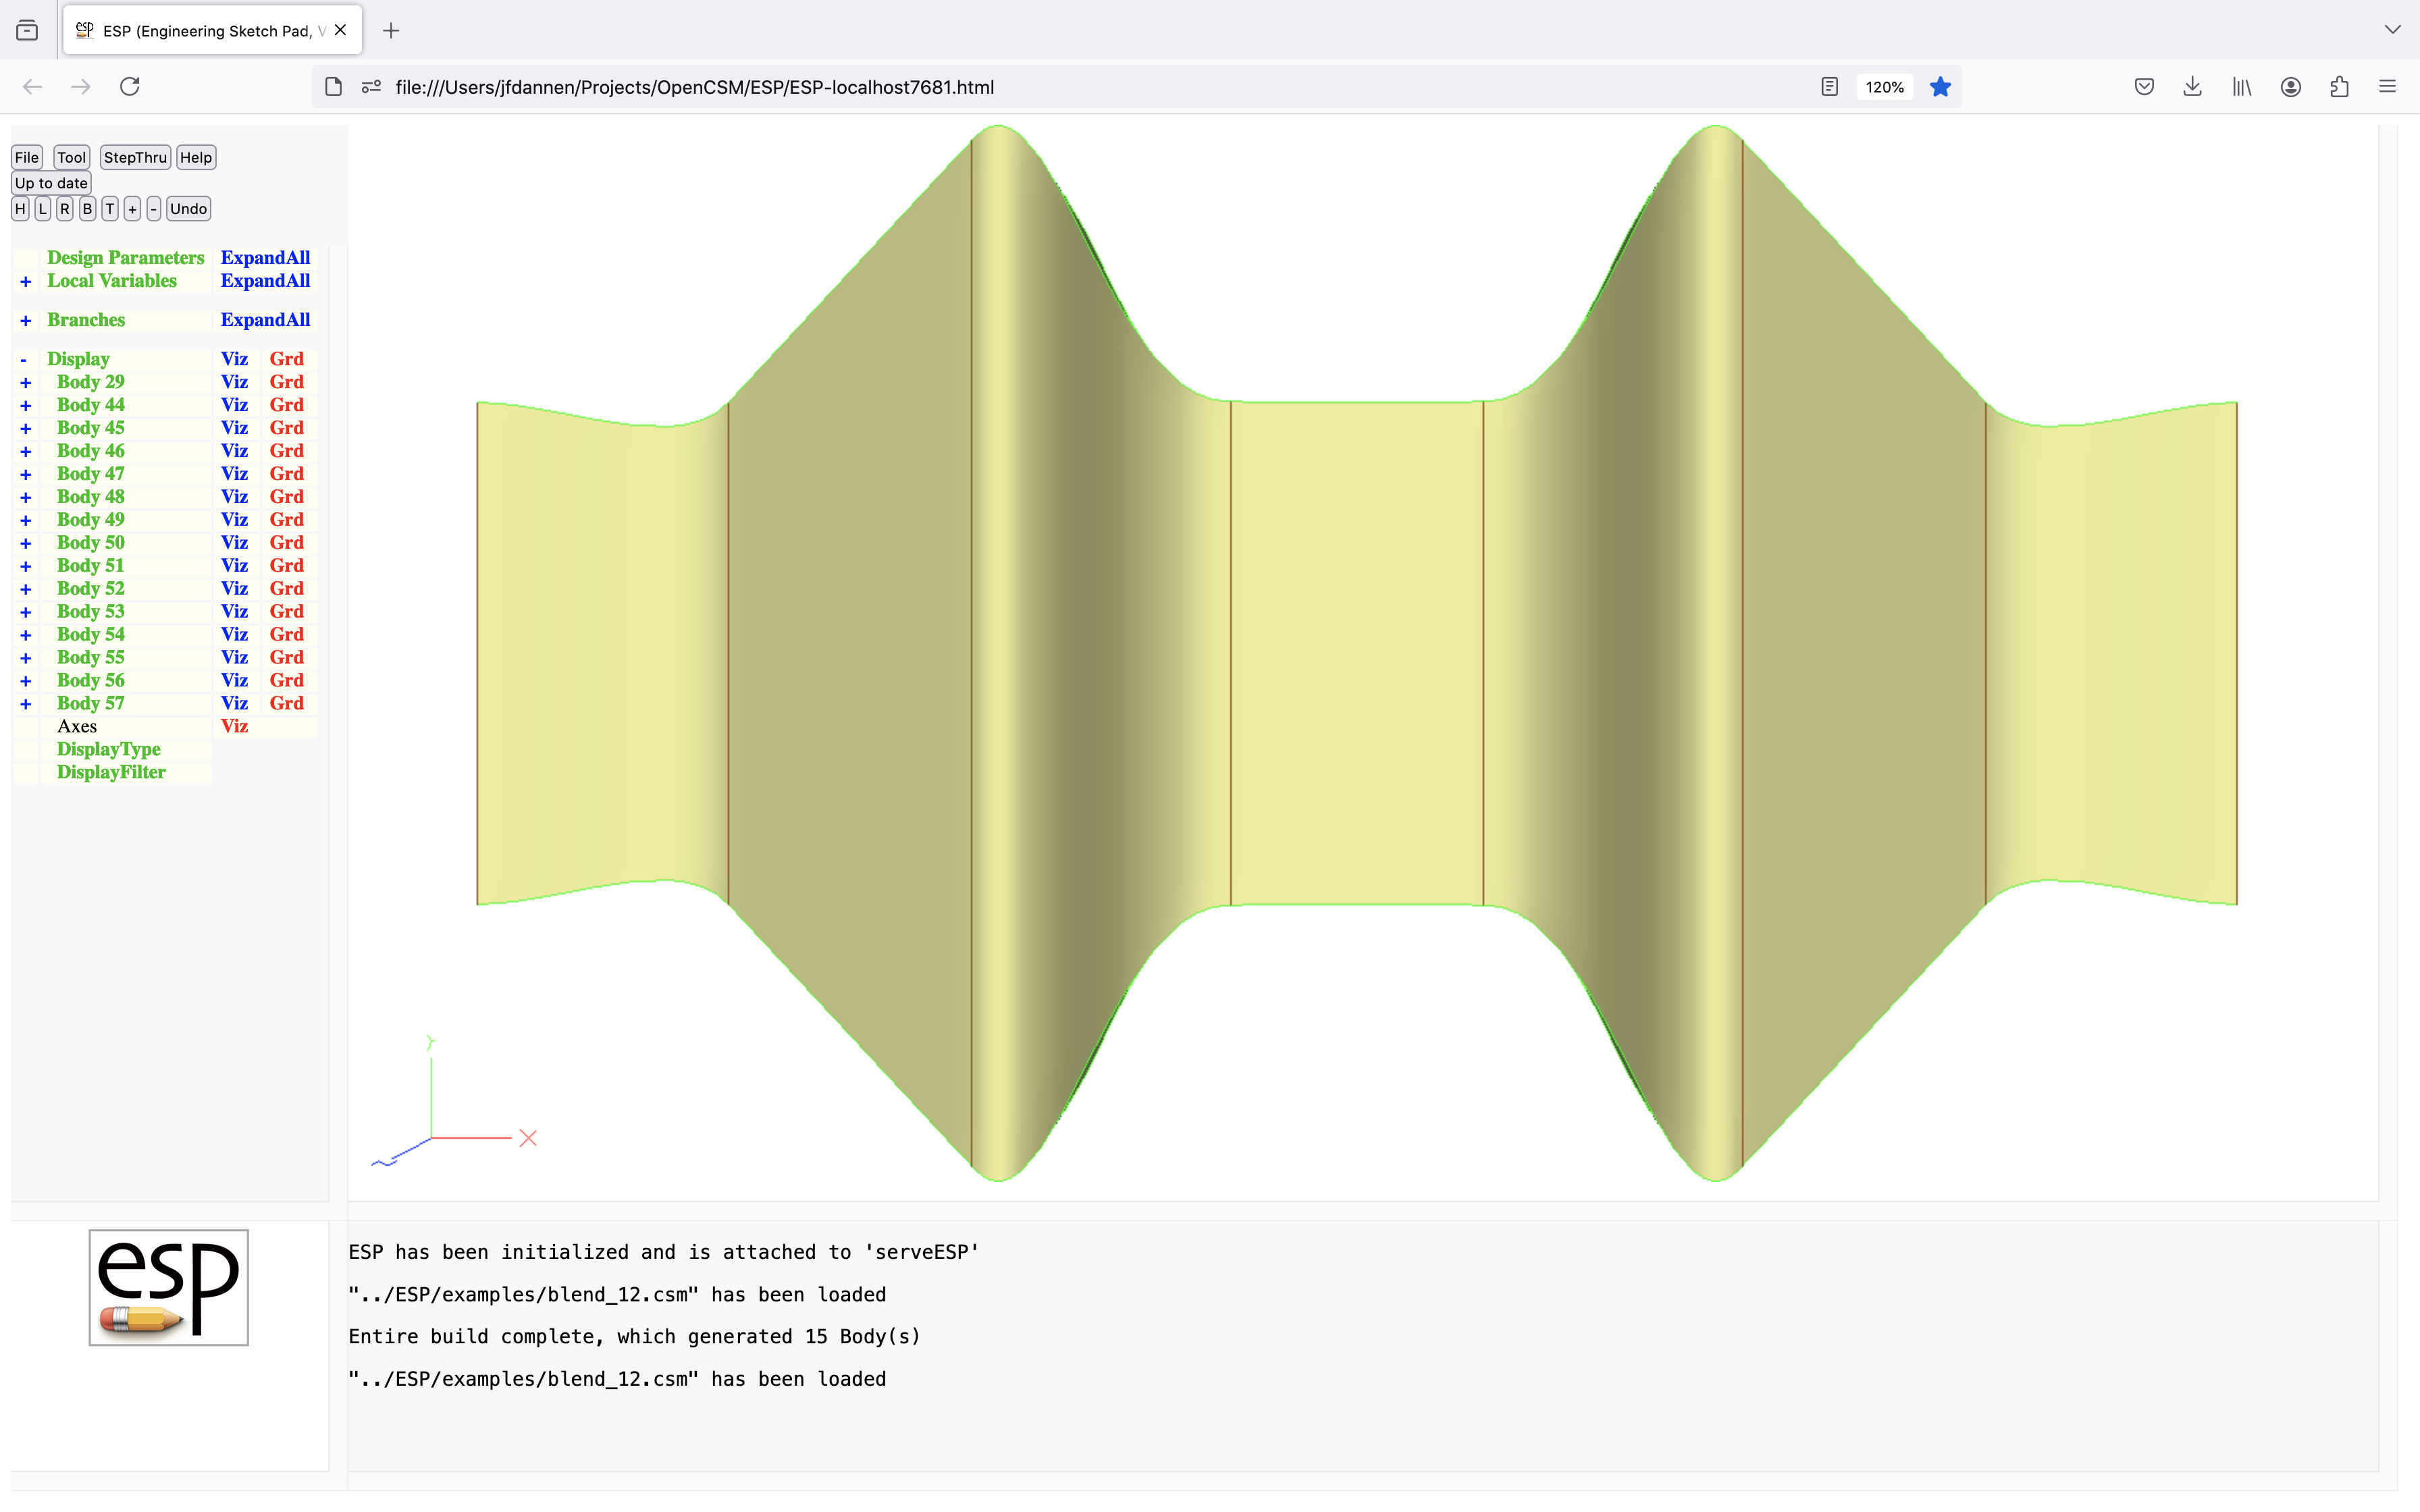Collapse the Display section
Screen dimensions: 2420x1512
24,360
